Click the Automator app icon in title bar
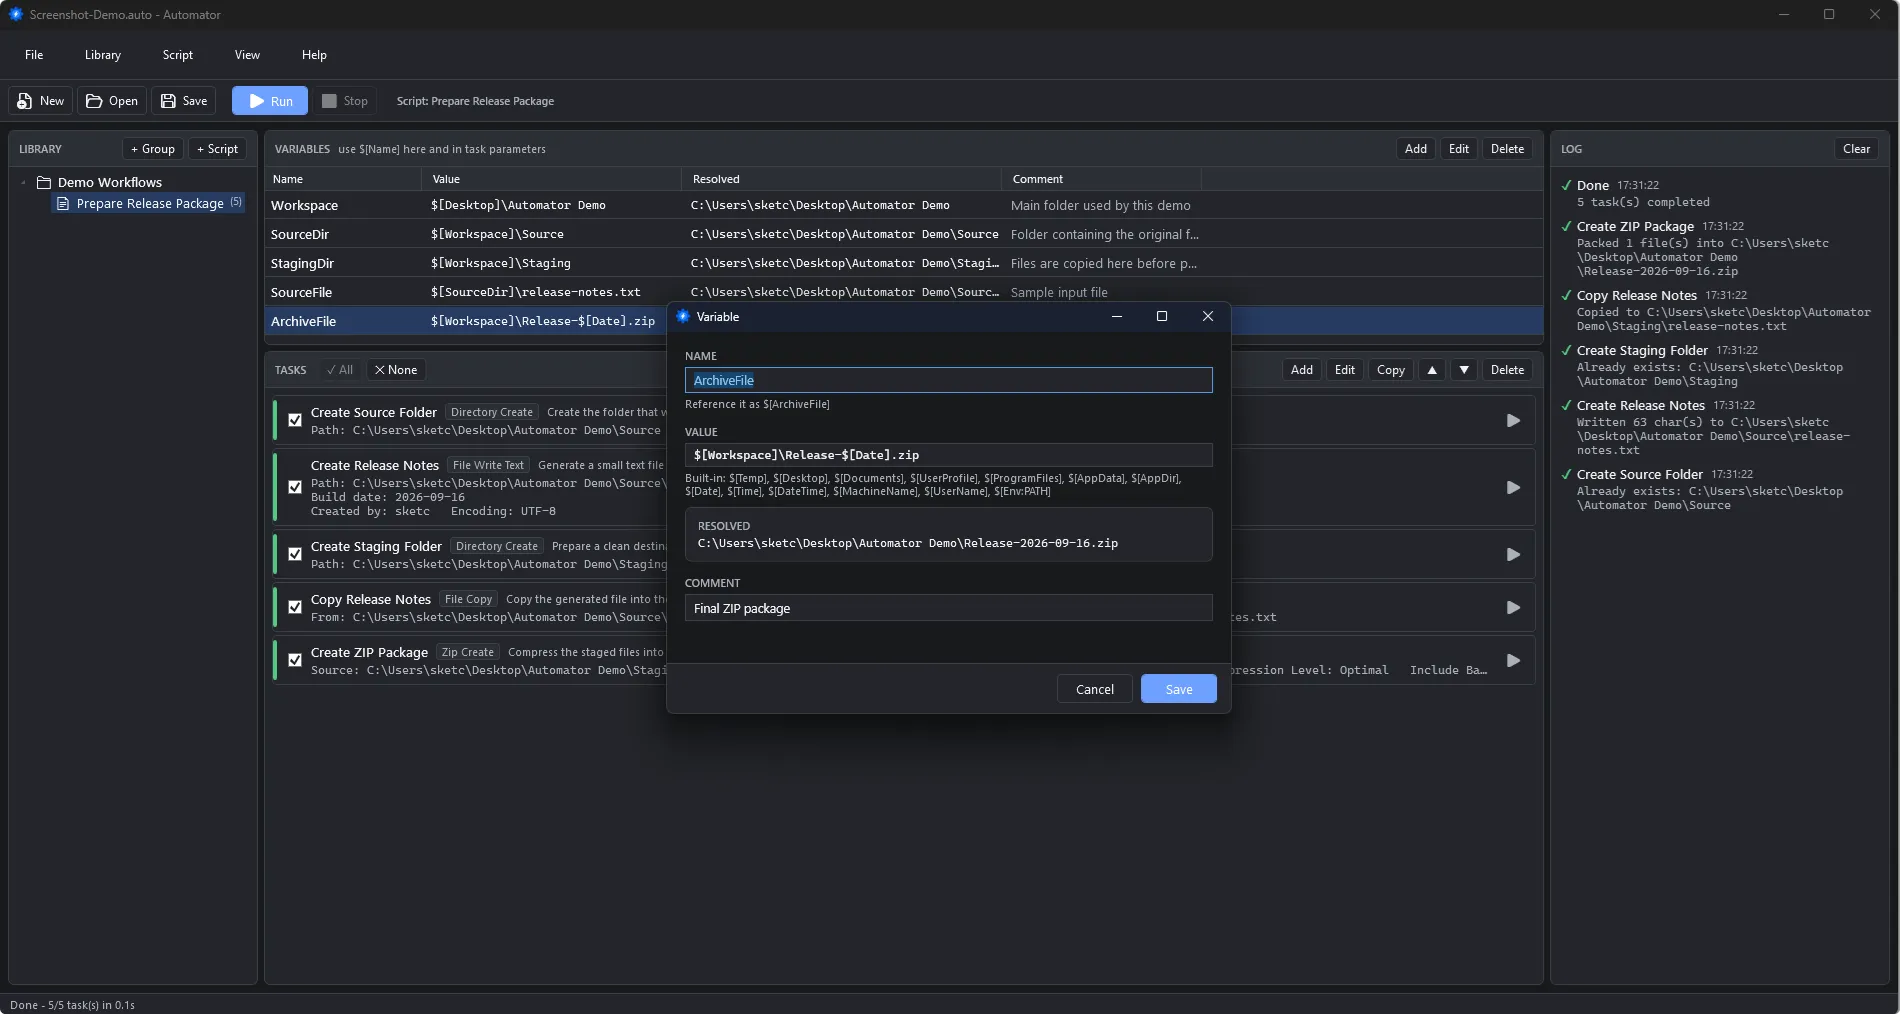 [15, 15]
